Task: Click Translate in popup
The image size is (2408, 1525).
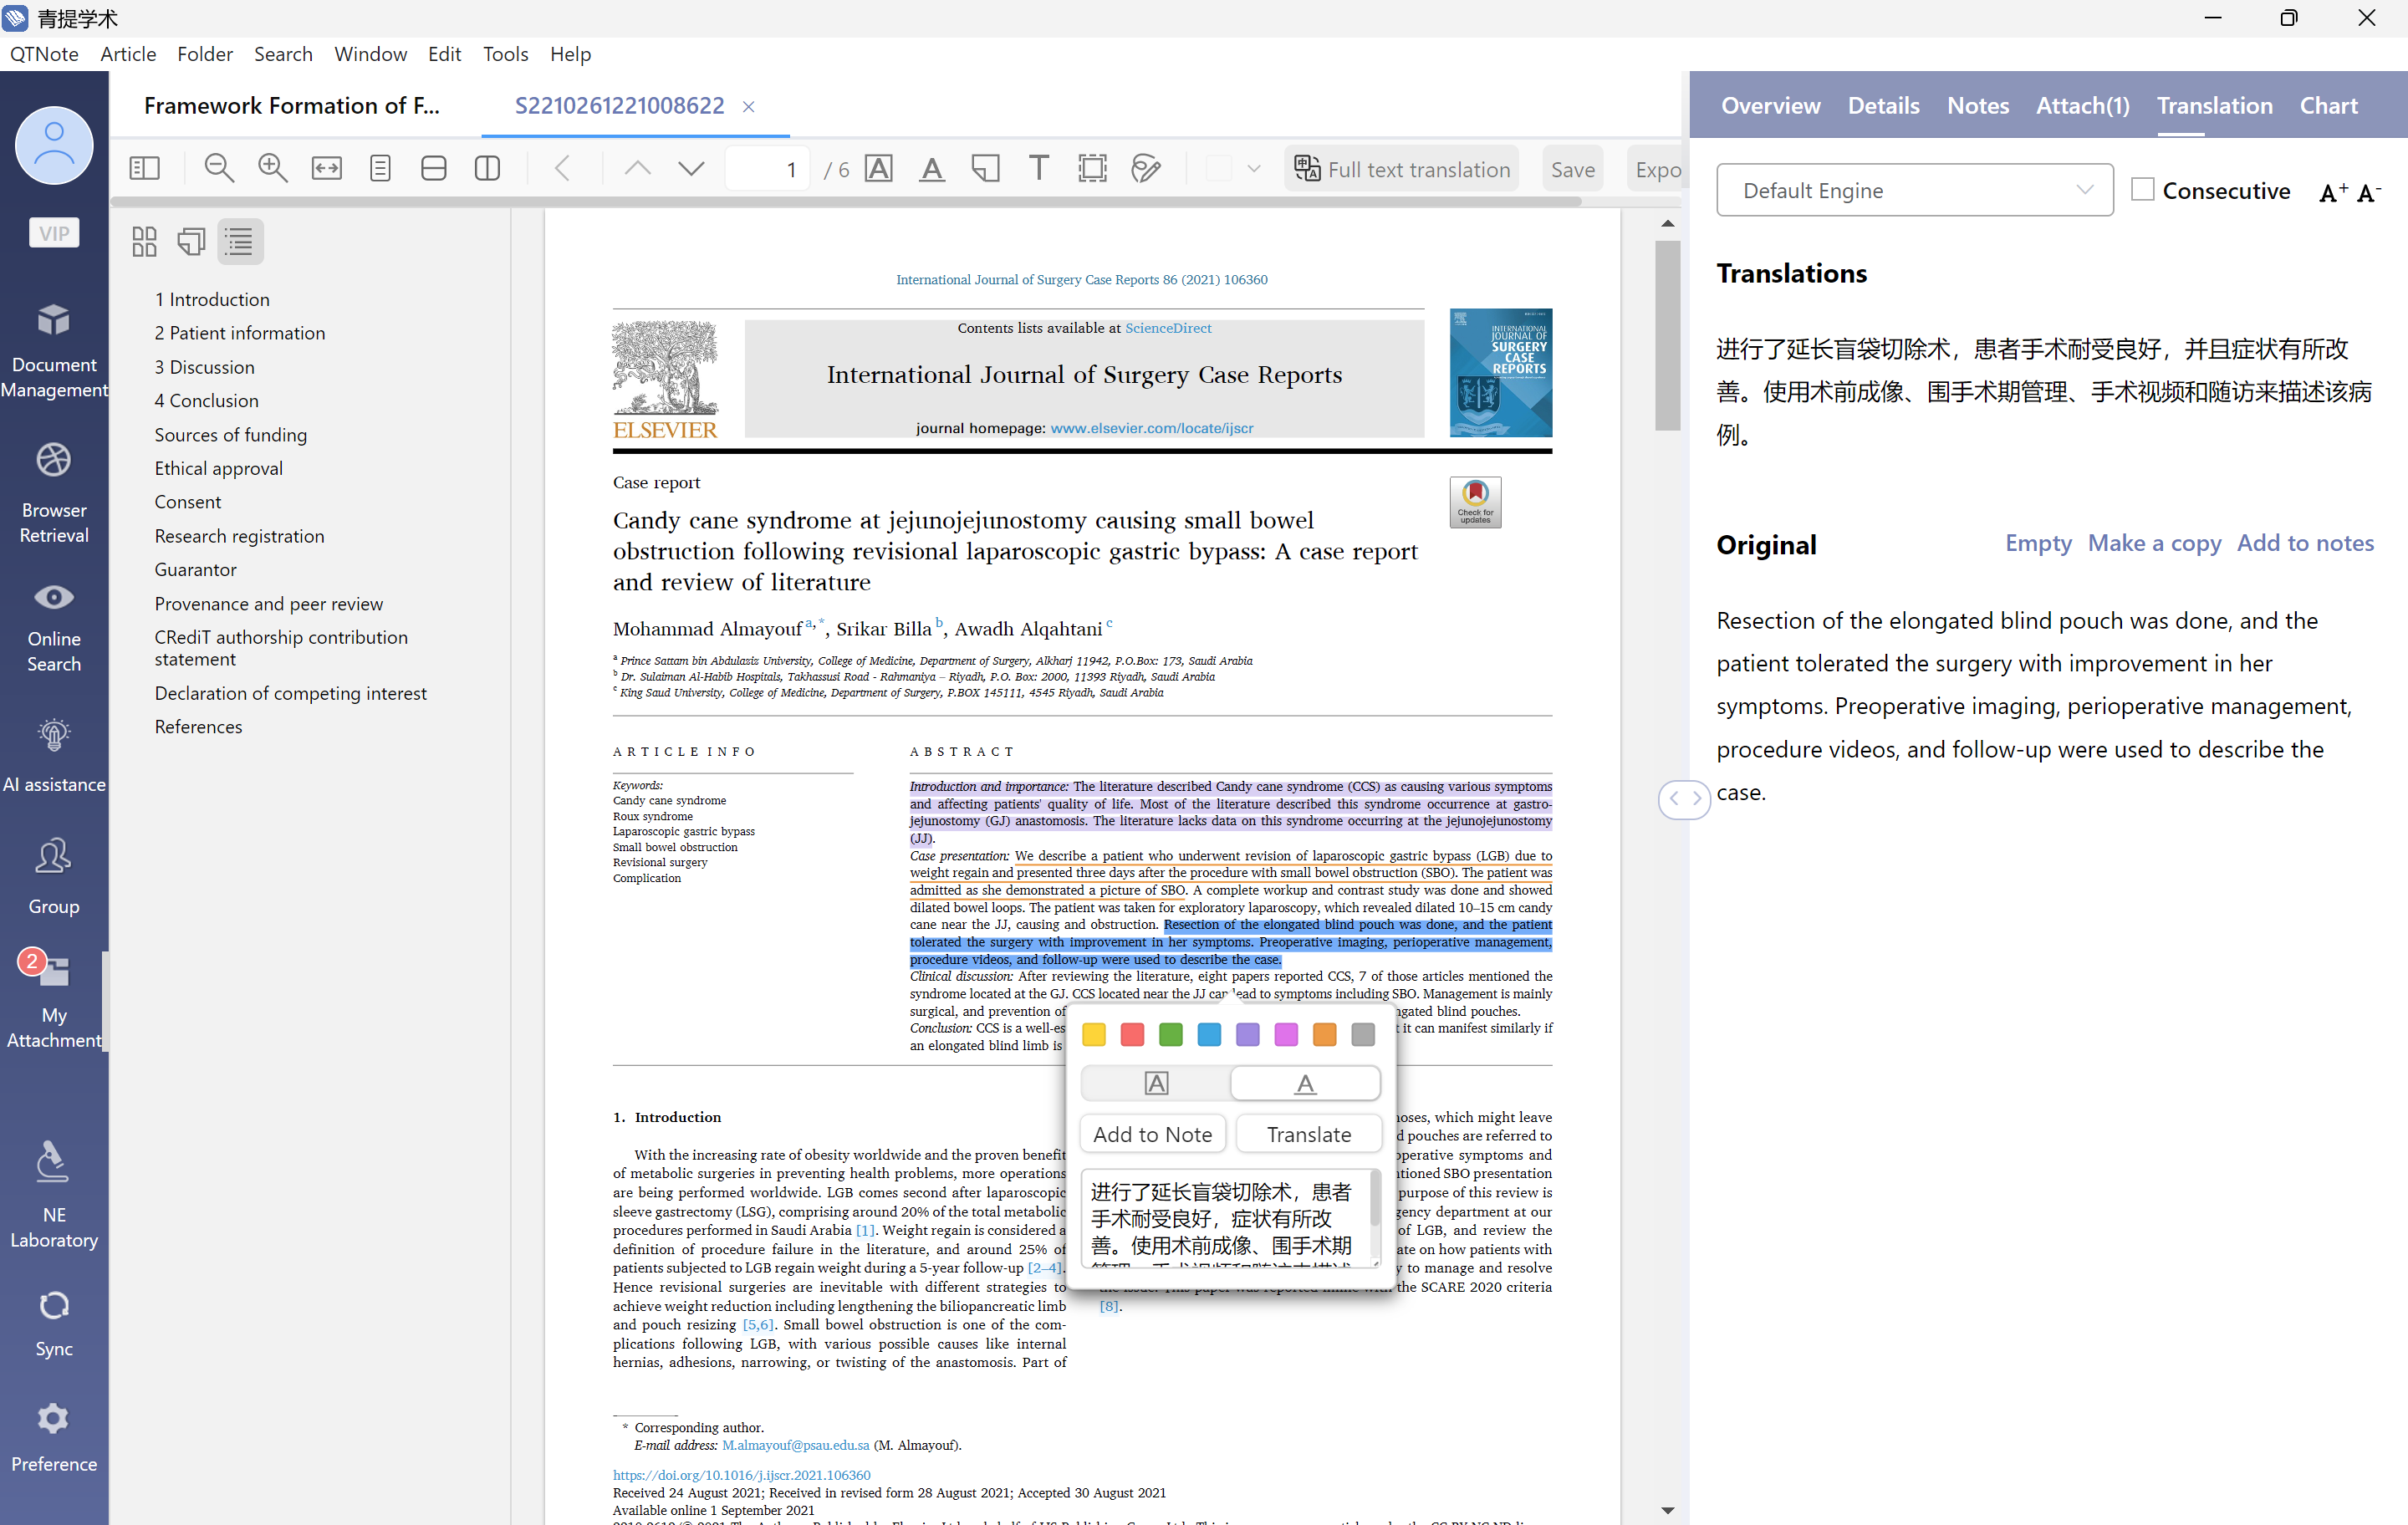Action: click(1309, 1134)
